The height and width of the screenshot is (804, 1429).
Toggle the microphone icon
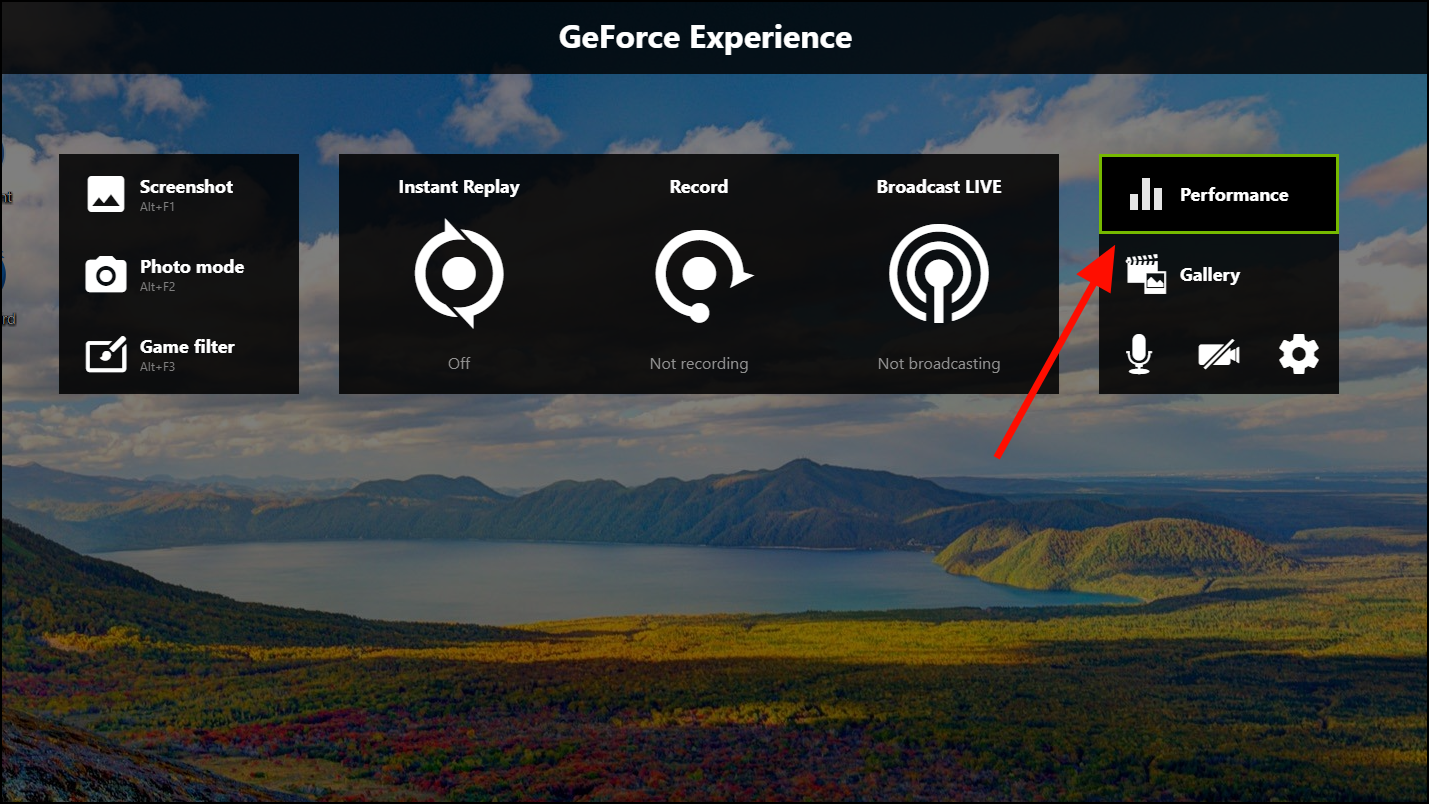pos(1139,354)
